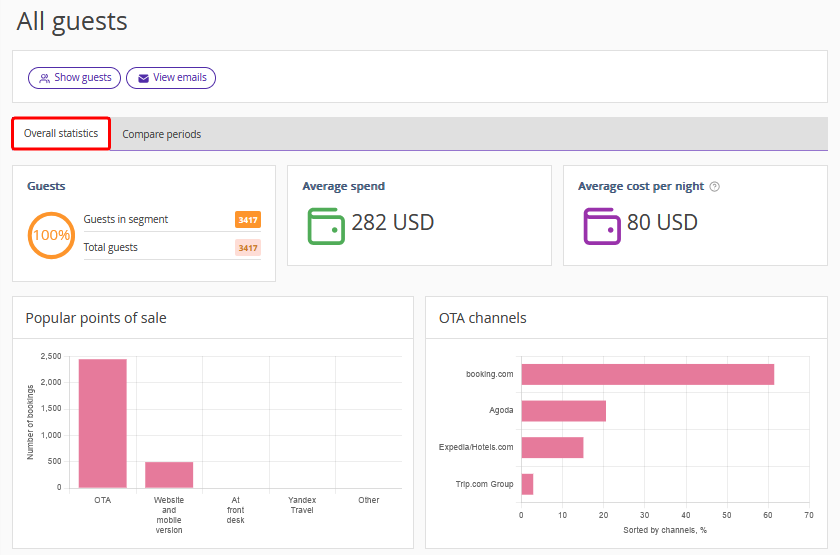Click the orange 3417 Guests in segment badge
The width and height of the screenshot is (840, 555).
point(247,220)
